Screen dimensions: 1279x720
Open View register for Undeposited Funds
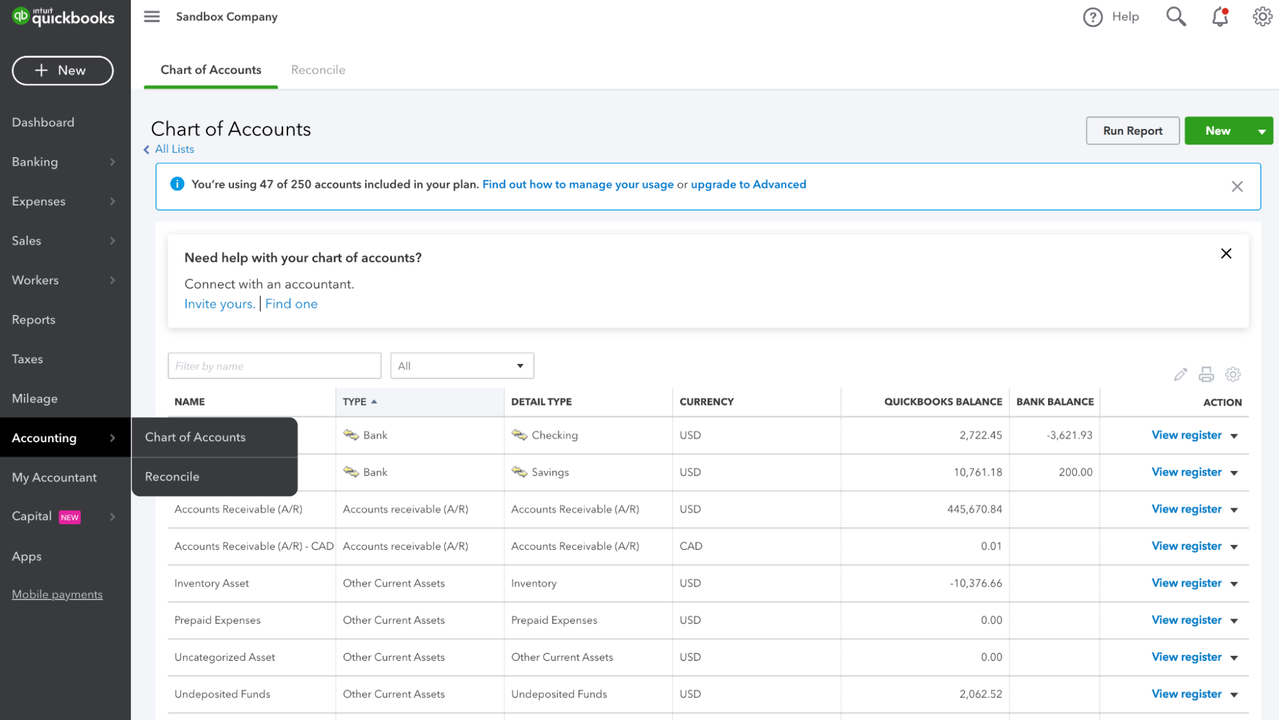pyautogui.click(x=1186, y=694)
